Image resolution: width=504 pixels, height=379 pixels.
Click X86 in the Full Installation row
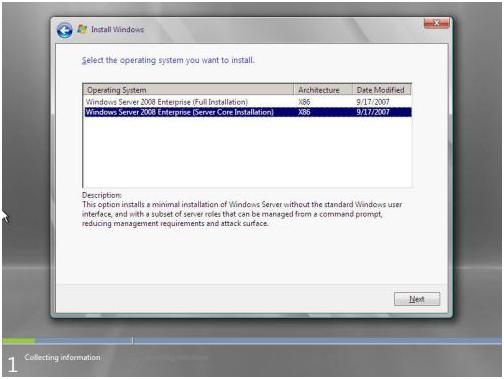[304, 102]
